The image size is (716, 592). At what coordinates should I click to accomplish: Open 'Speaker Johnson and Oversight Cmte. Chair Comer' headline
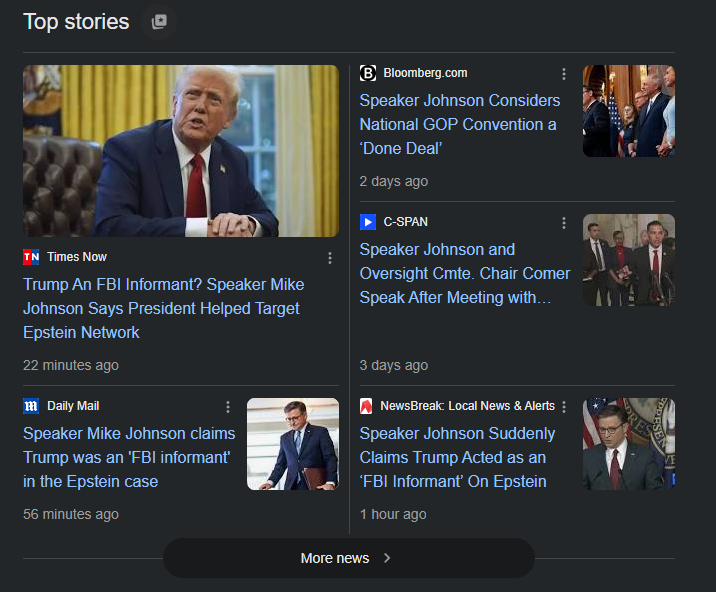click(465, 273)
